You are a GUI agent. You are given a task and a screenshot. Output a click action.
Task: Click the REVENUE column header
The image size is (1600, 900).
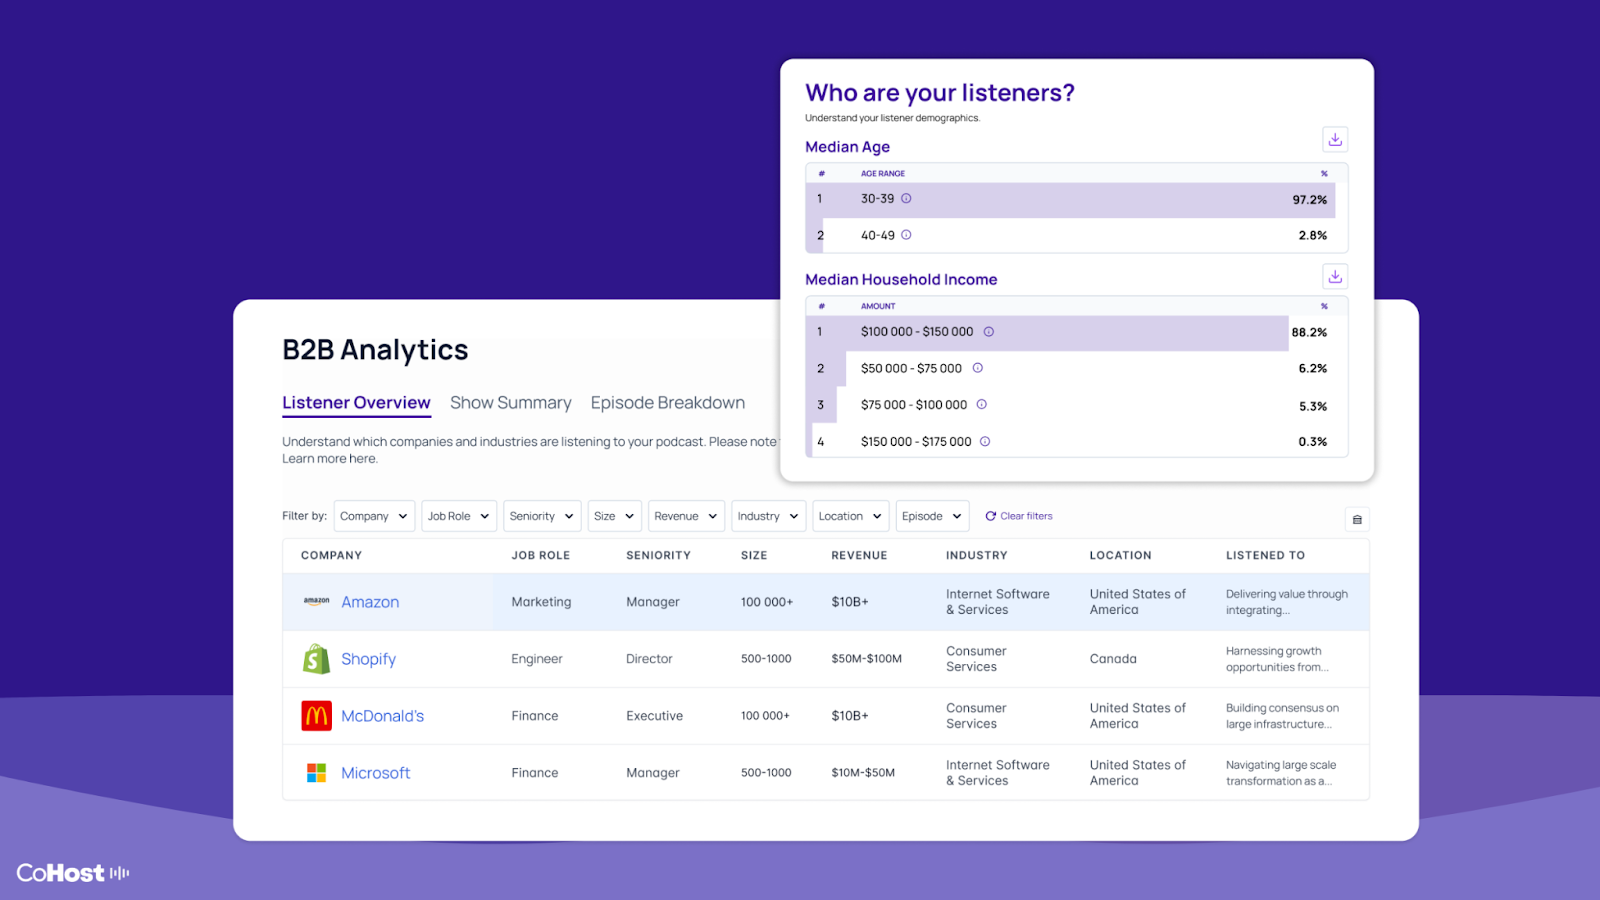pyautogui.click(x=859, y=555)
